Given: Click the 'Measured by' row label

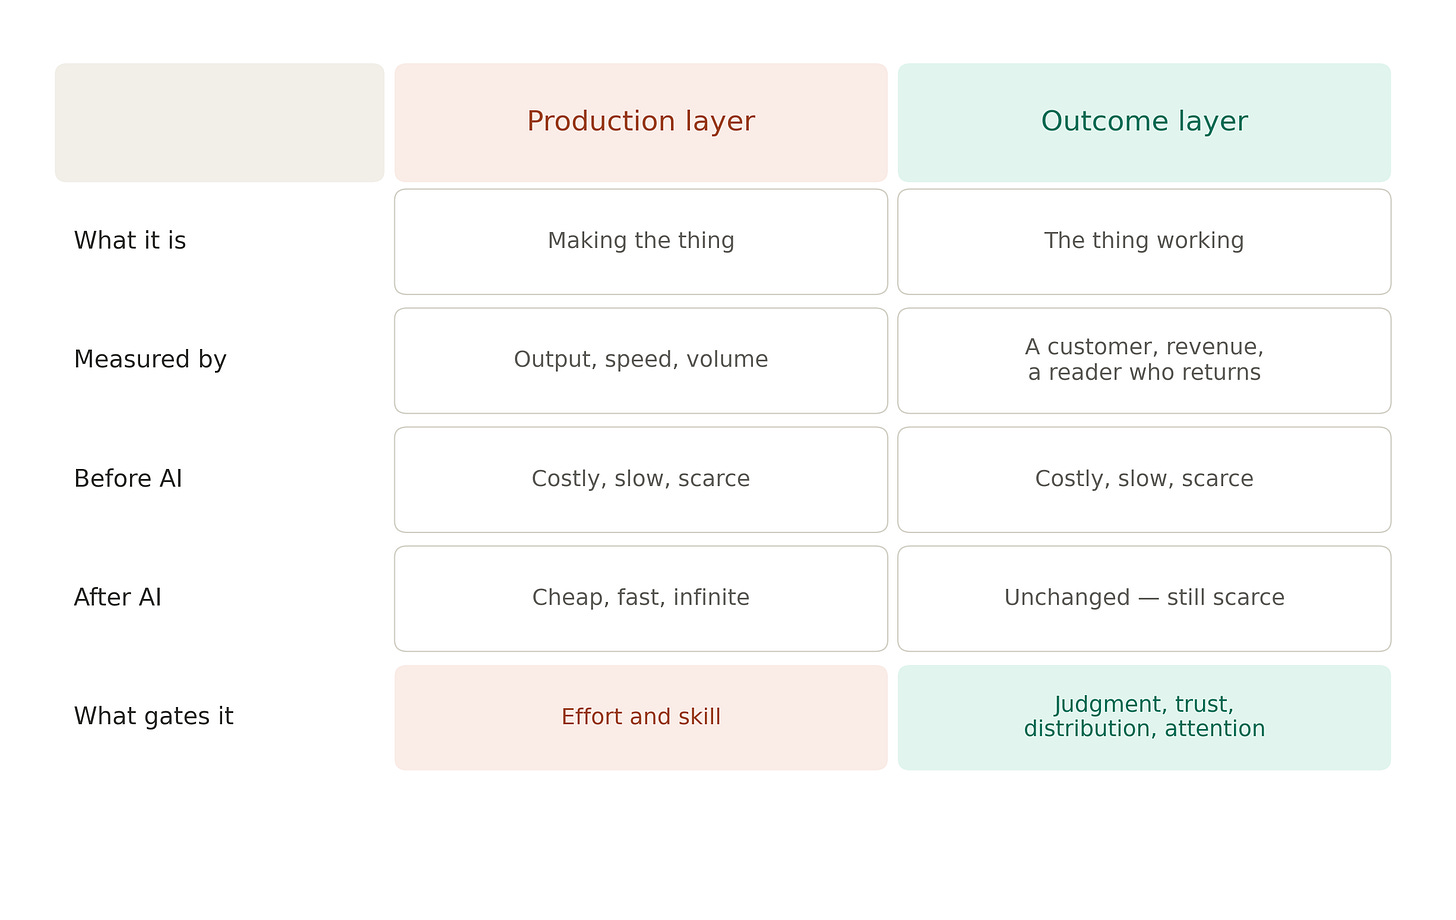Looking at the screenshot, I should (150, 360).
